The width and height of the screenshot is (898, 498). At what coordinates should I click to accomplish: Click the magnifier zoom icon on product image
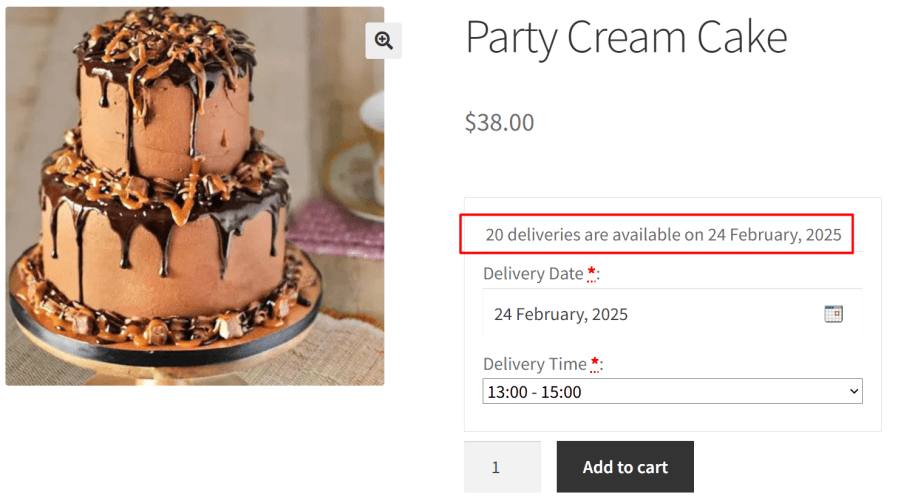click(x=383, y=40)
